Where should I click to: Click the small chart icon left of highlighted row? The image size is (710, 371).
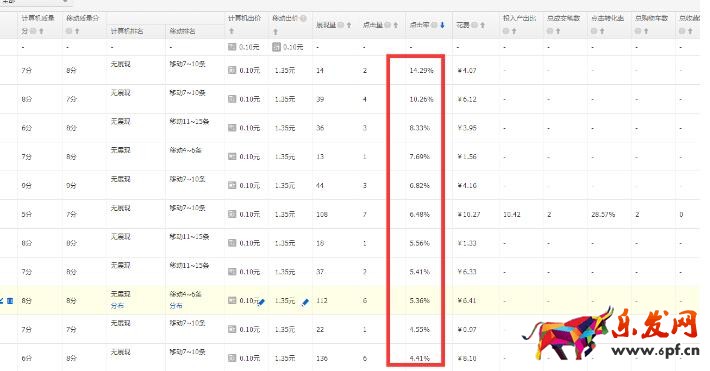pos(10,301)
